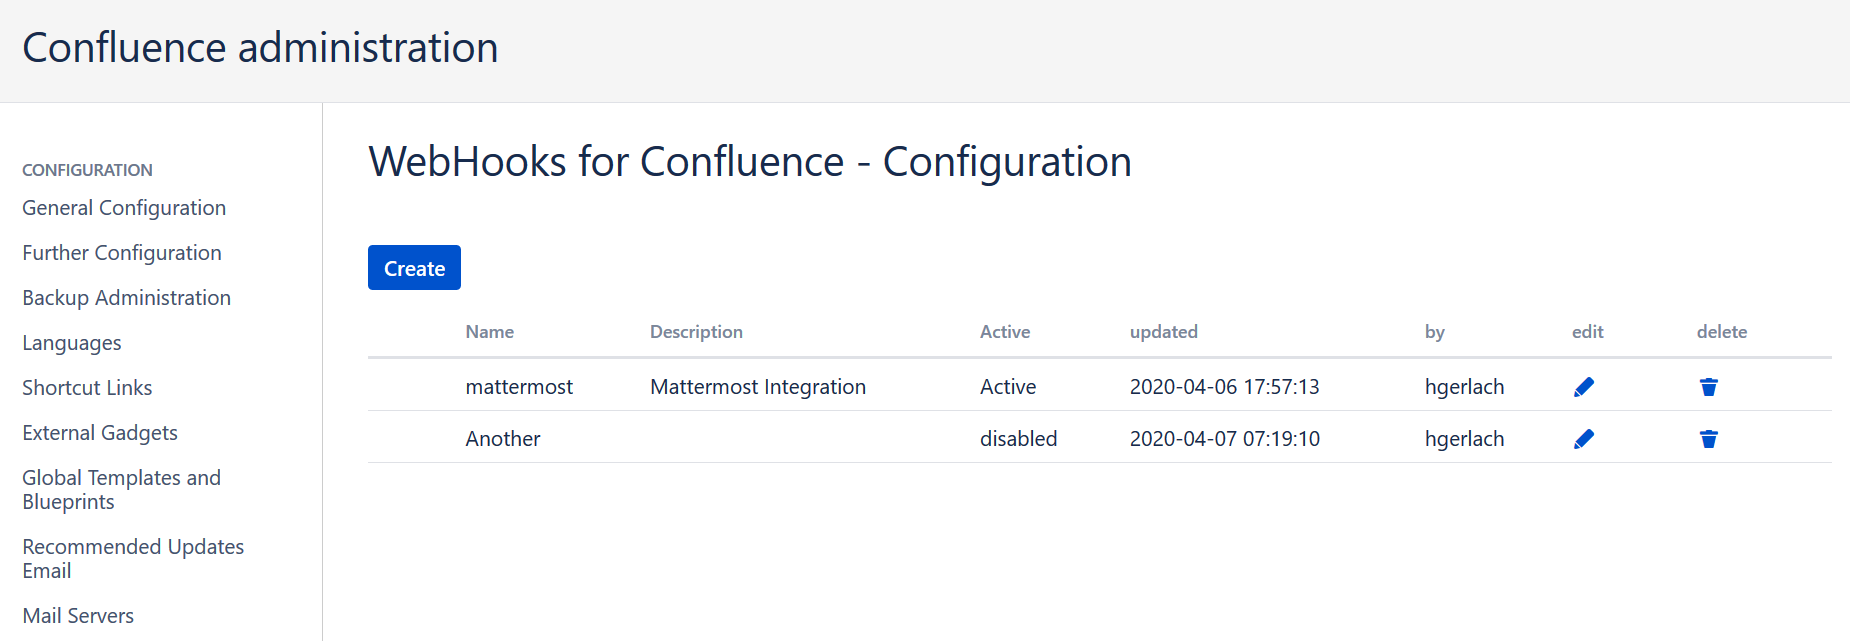The image size is (1850, 641).
Task: Delete the mattermost webhook via trash icon
Action: pyautogui.click(x=1709, y=387)
